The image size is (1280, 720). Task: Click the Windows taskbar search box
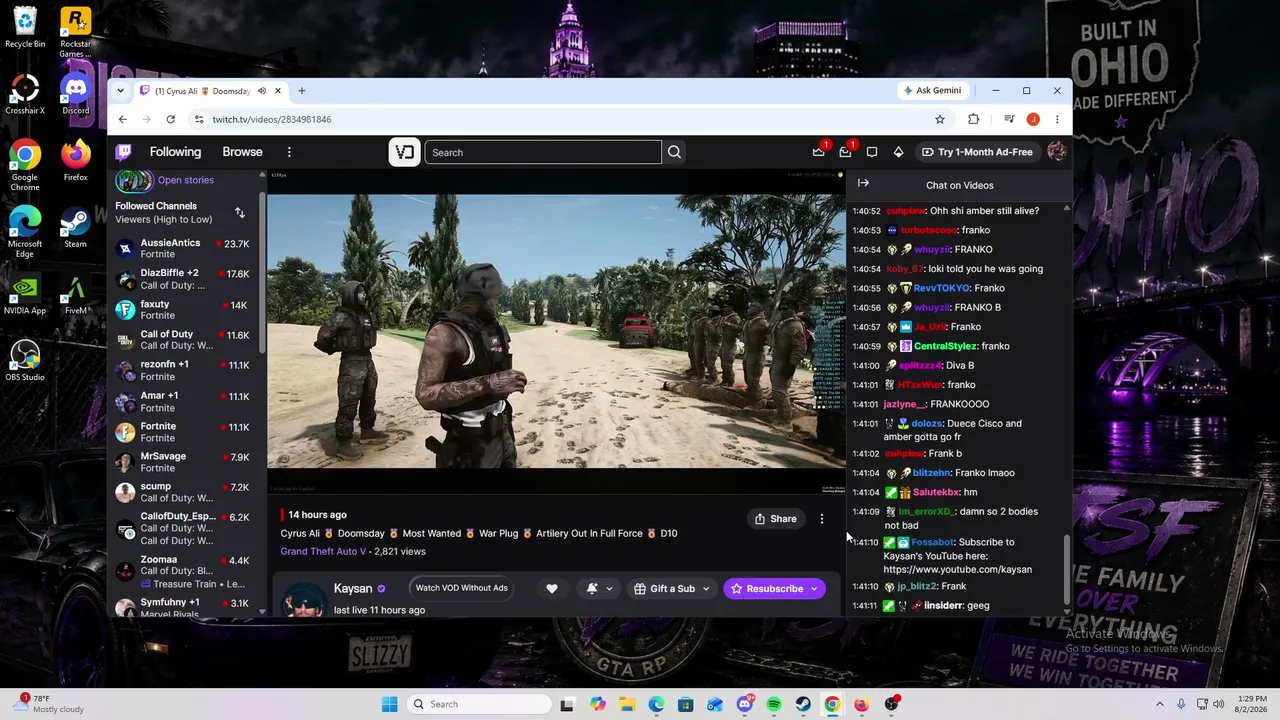[x=480, y=704]
